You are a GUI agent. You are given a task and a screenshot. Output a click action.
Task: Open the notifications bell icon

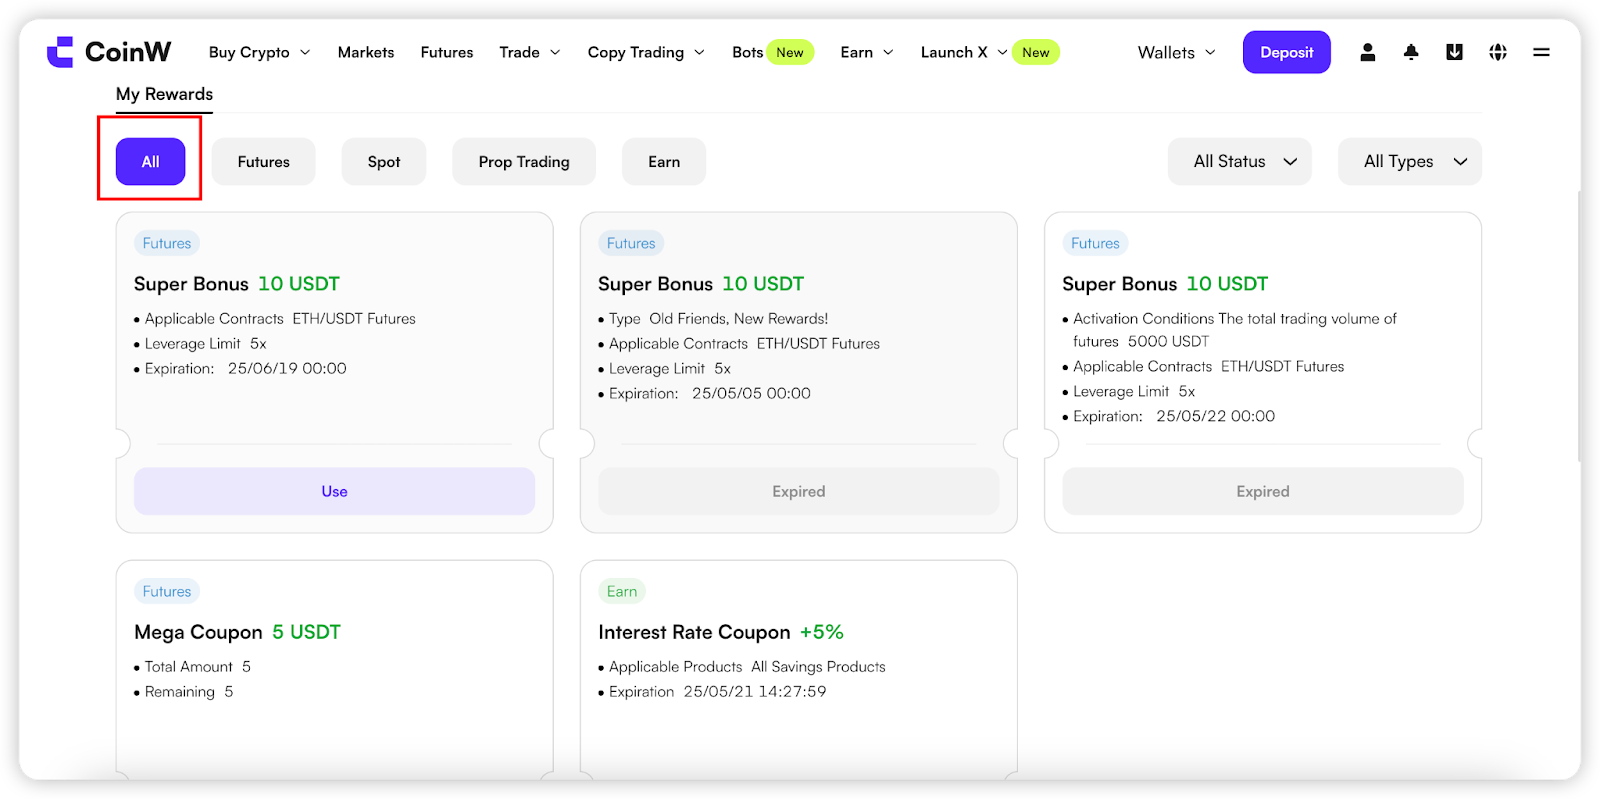click(1411, 52)
